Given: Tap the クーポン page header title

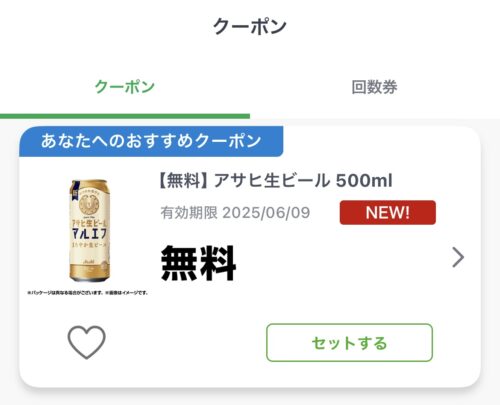Looking at the screenshot, I should point(250,26).
